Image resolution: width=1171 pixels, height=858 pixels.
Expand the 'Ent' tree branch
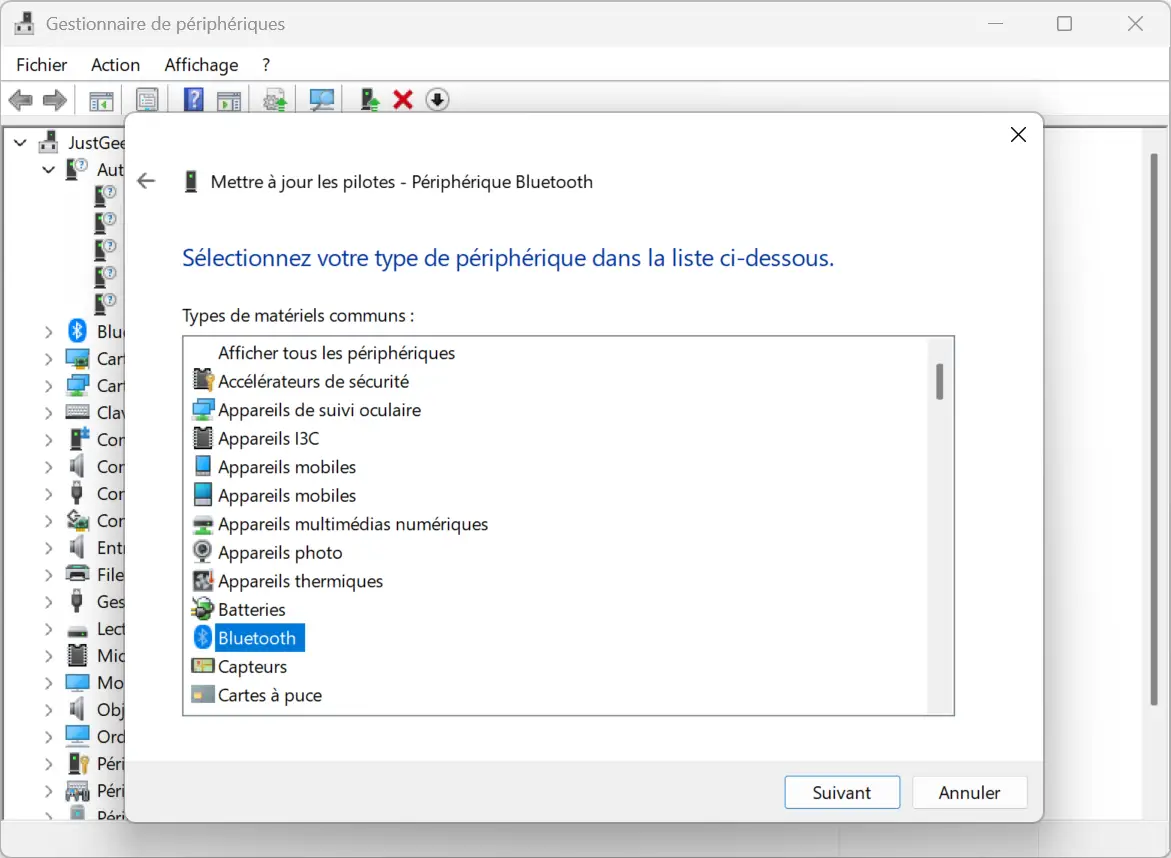(49, 548)
